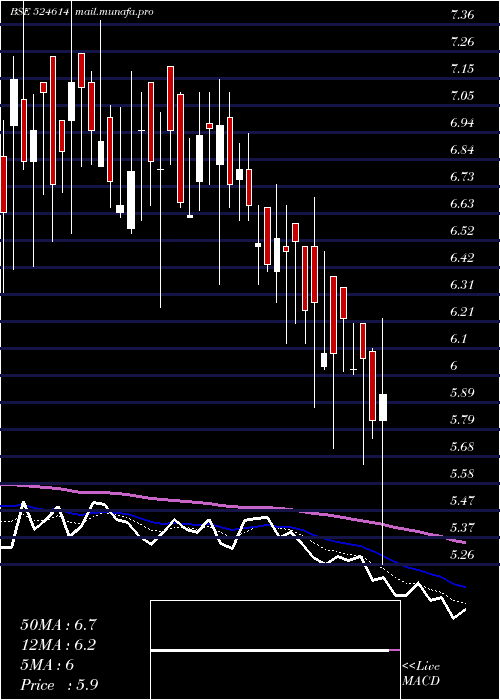
Task: Click the 6.63 price axis label
Action: coord(462,204)
